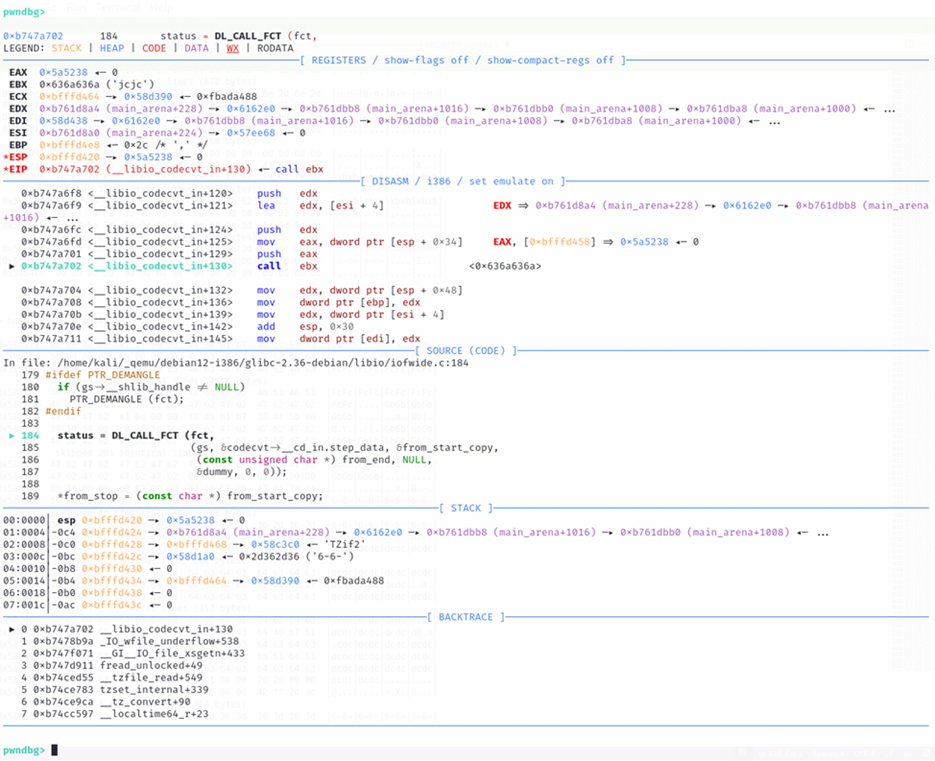
Task: Click source line 182 #endif
Action: pyautogui.click(x=51, y=412)
